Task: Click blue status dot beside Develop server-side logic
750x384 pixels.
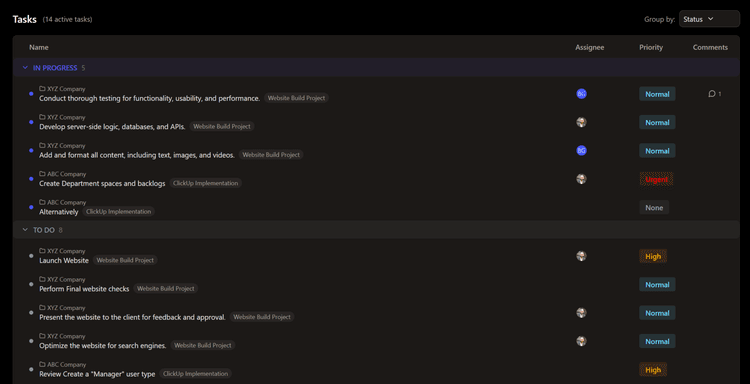Action: click(x=31, y=122)
